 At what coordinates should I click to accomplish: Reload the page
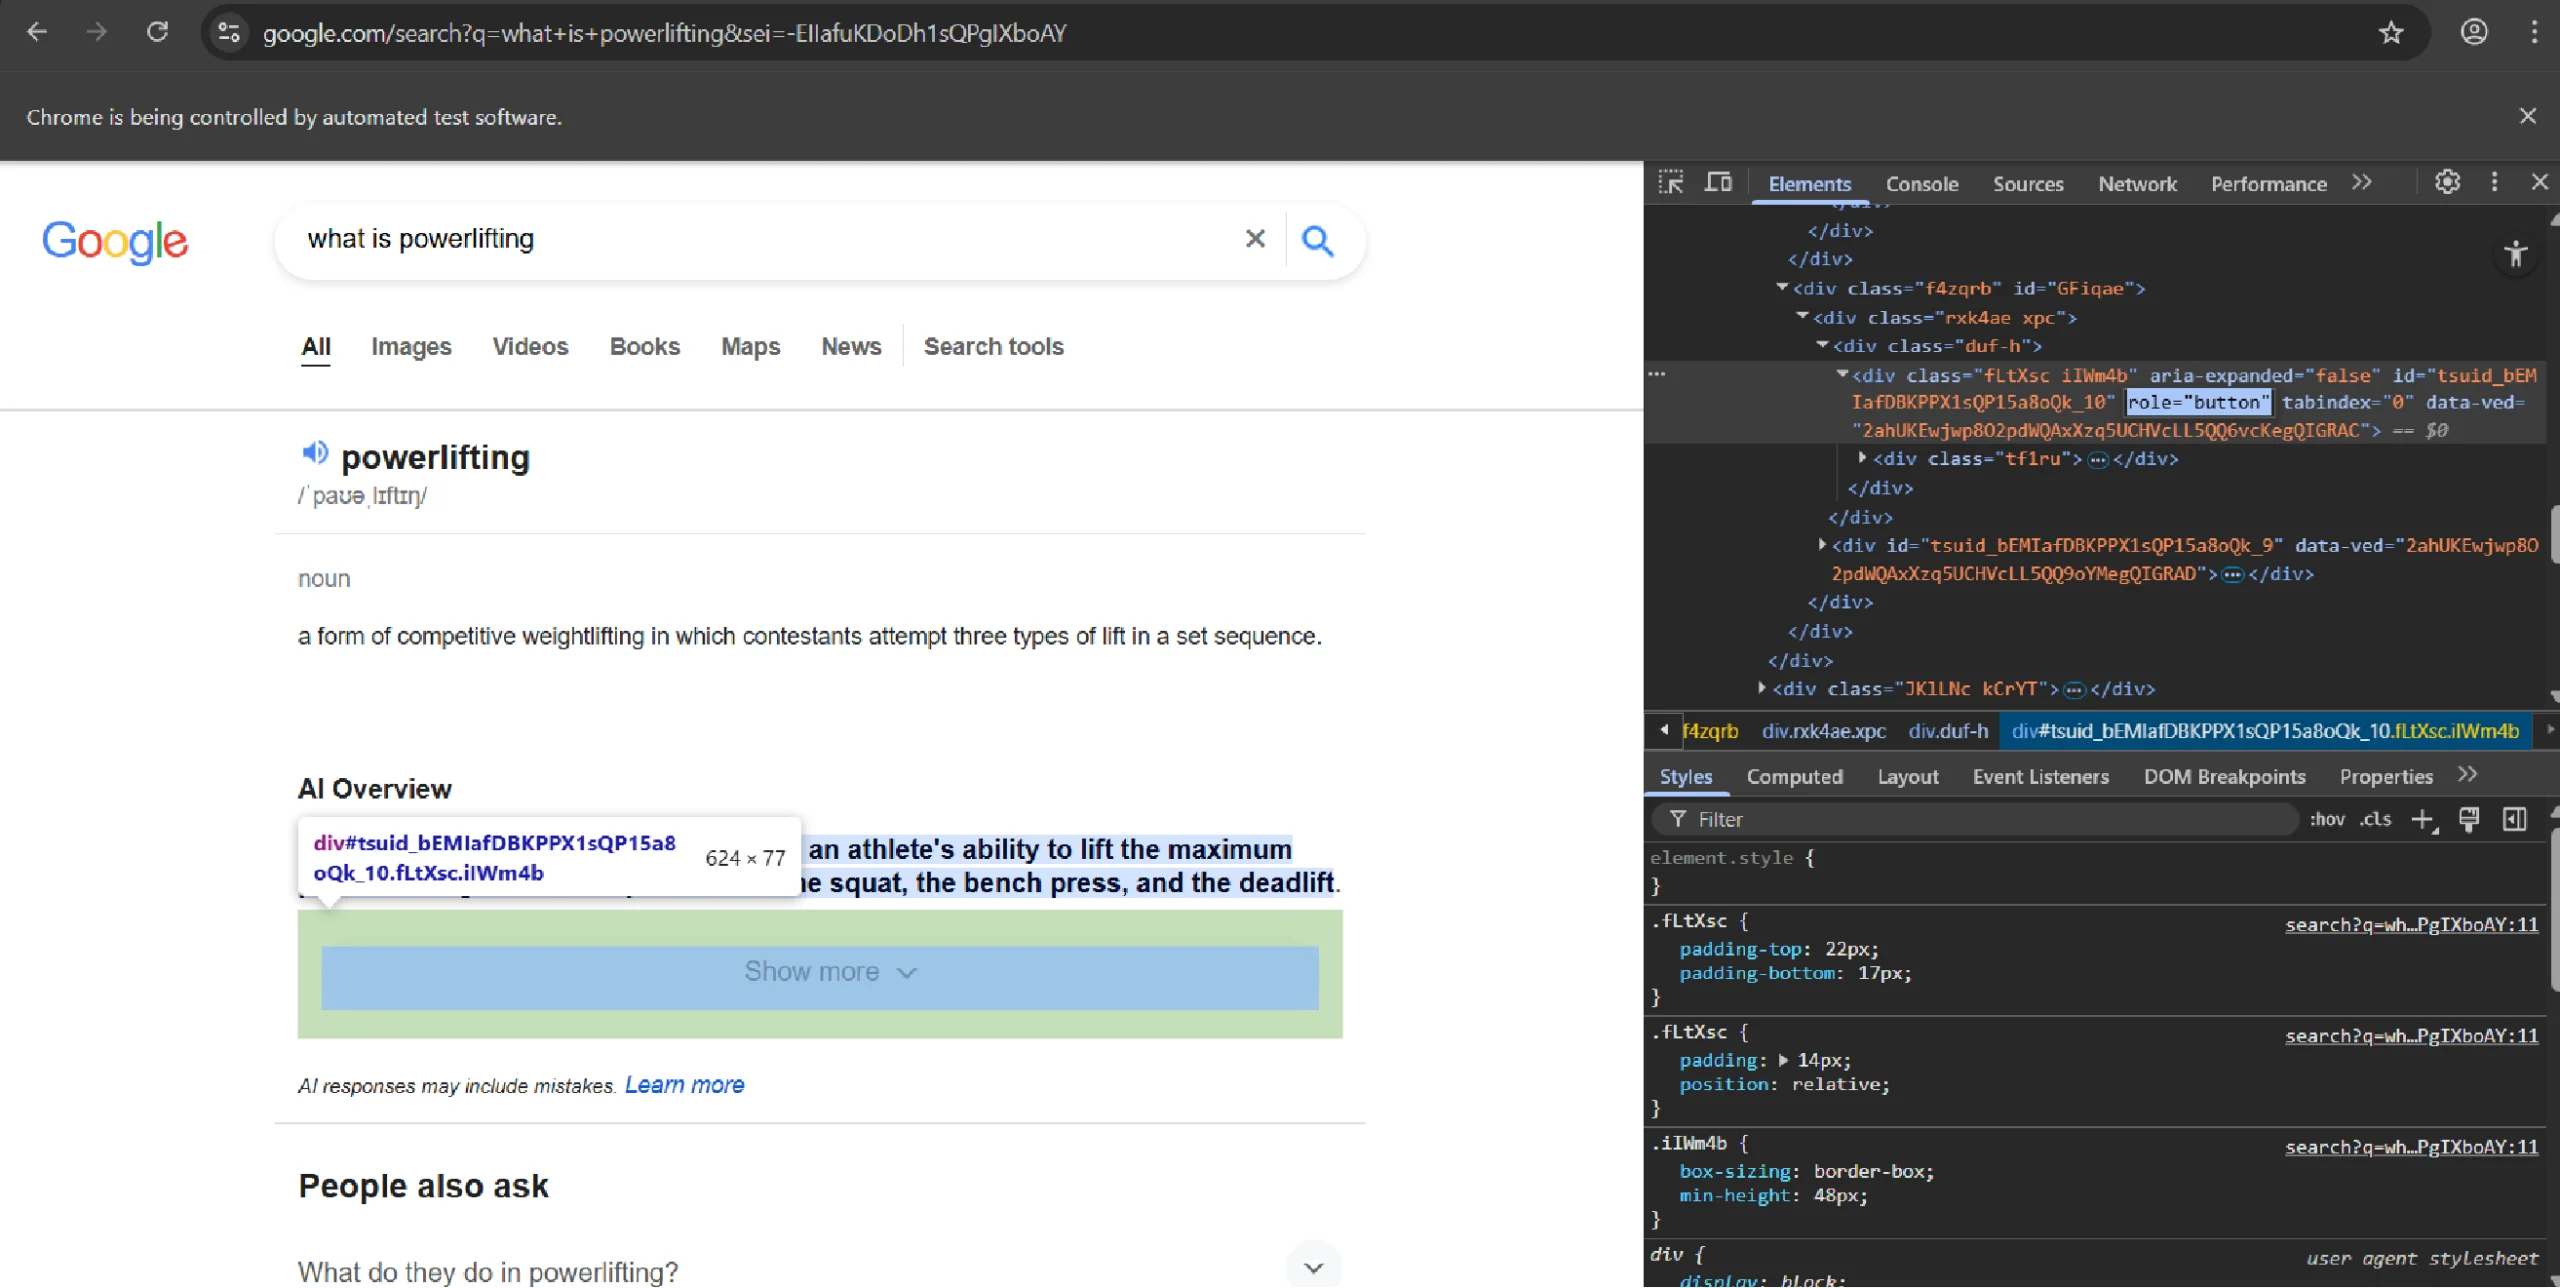(157, 32)
